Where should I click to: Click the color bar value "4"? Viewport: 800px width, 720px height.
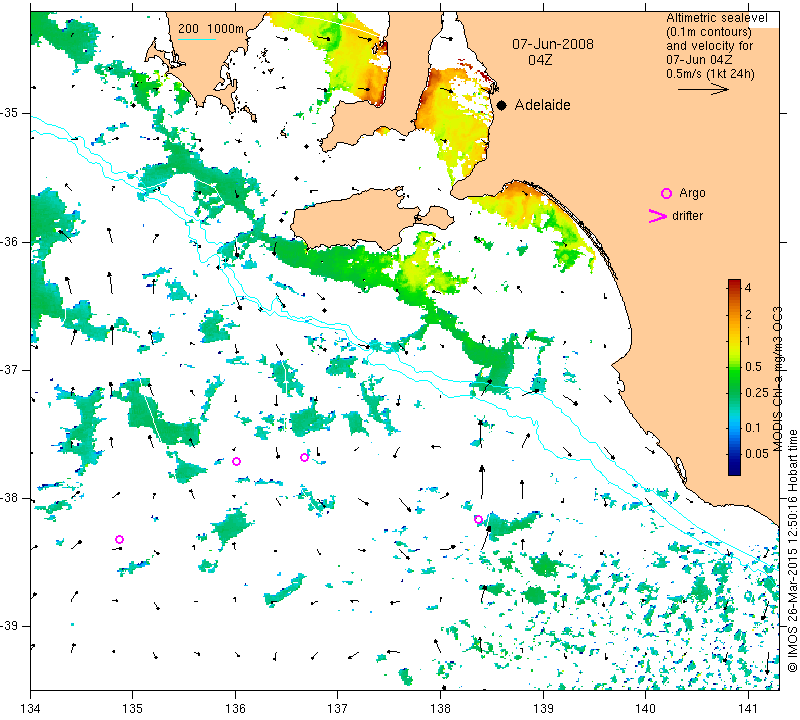[x=748, y=288]
